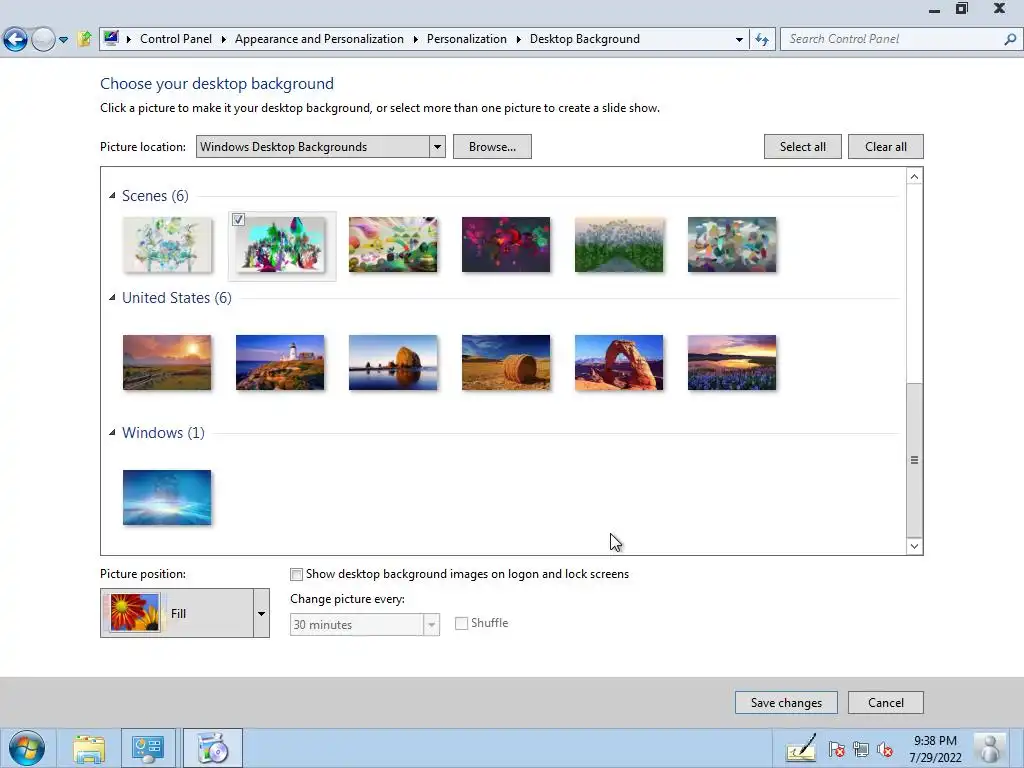1024x768 pixels.
Task: Collapse the United States group
Action: (112, 297)
